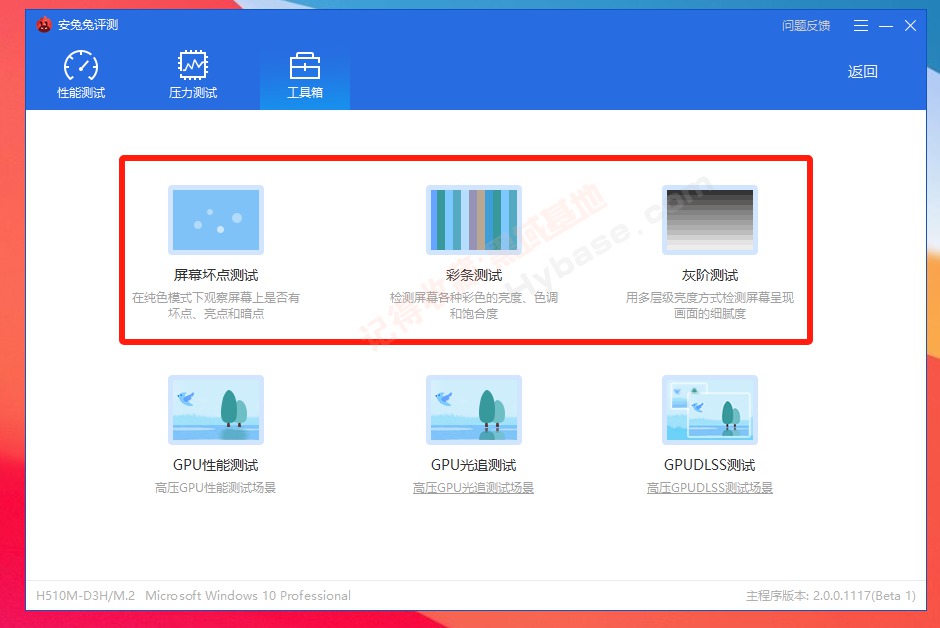Click the 返回 back button
940x628 pixels.
pos(862,72)
